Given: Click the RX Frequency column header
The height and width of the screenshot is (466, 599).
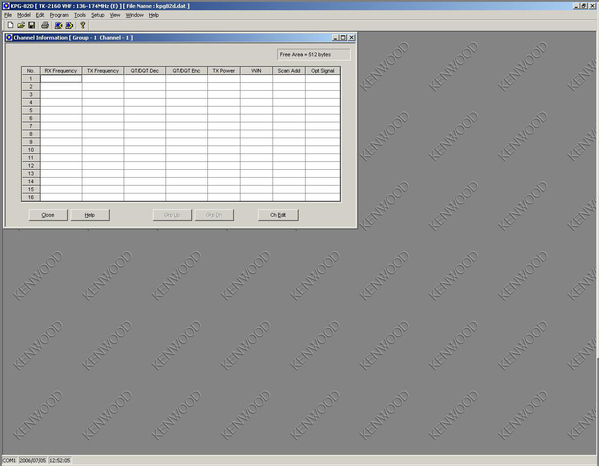Looking at the screenshot, I should click(61, 71).
